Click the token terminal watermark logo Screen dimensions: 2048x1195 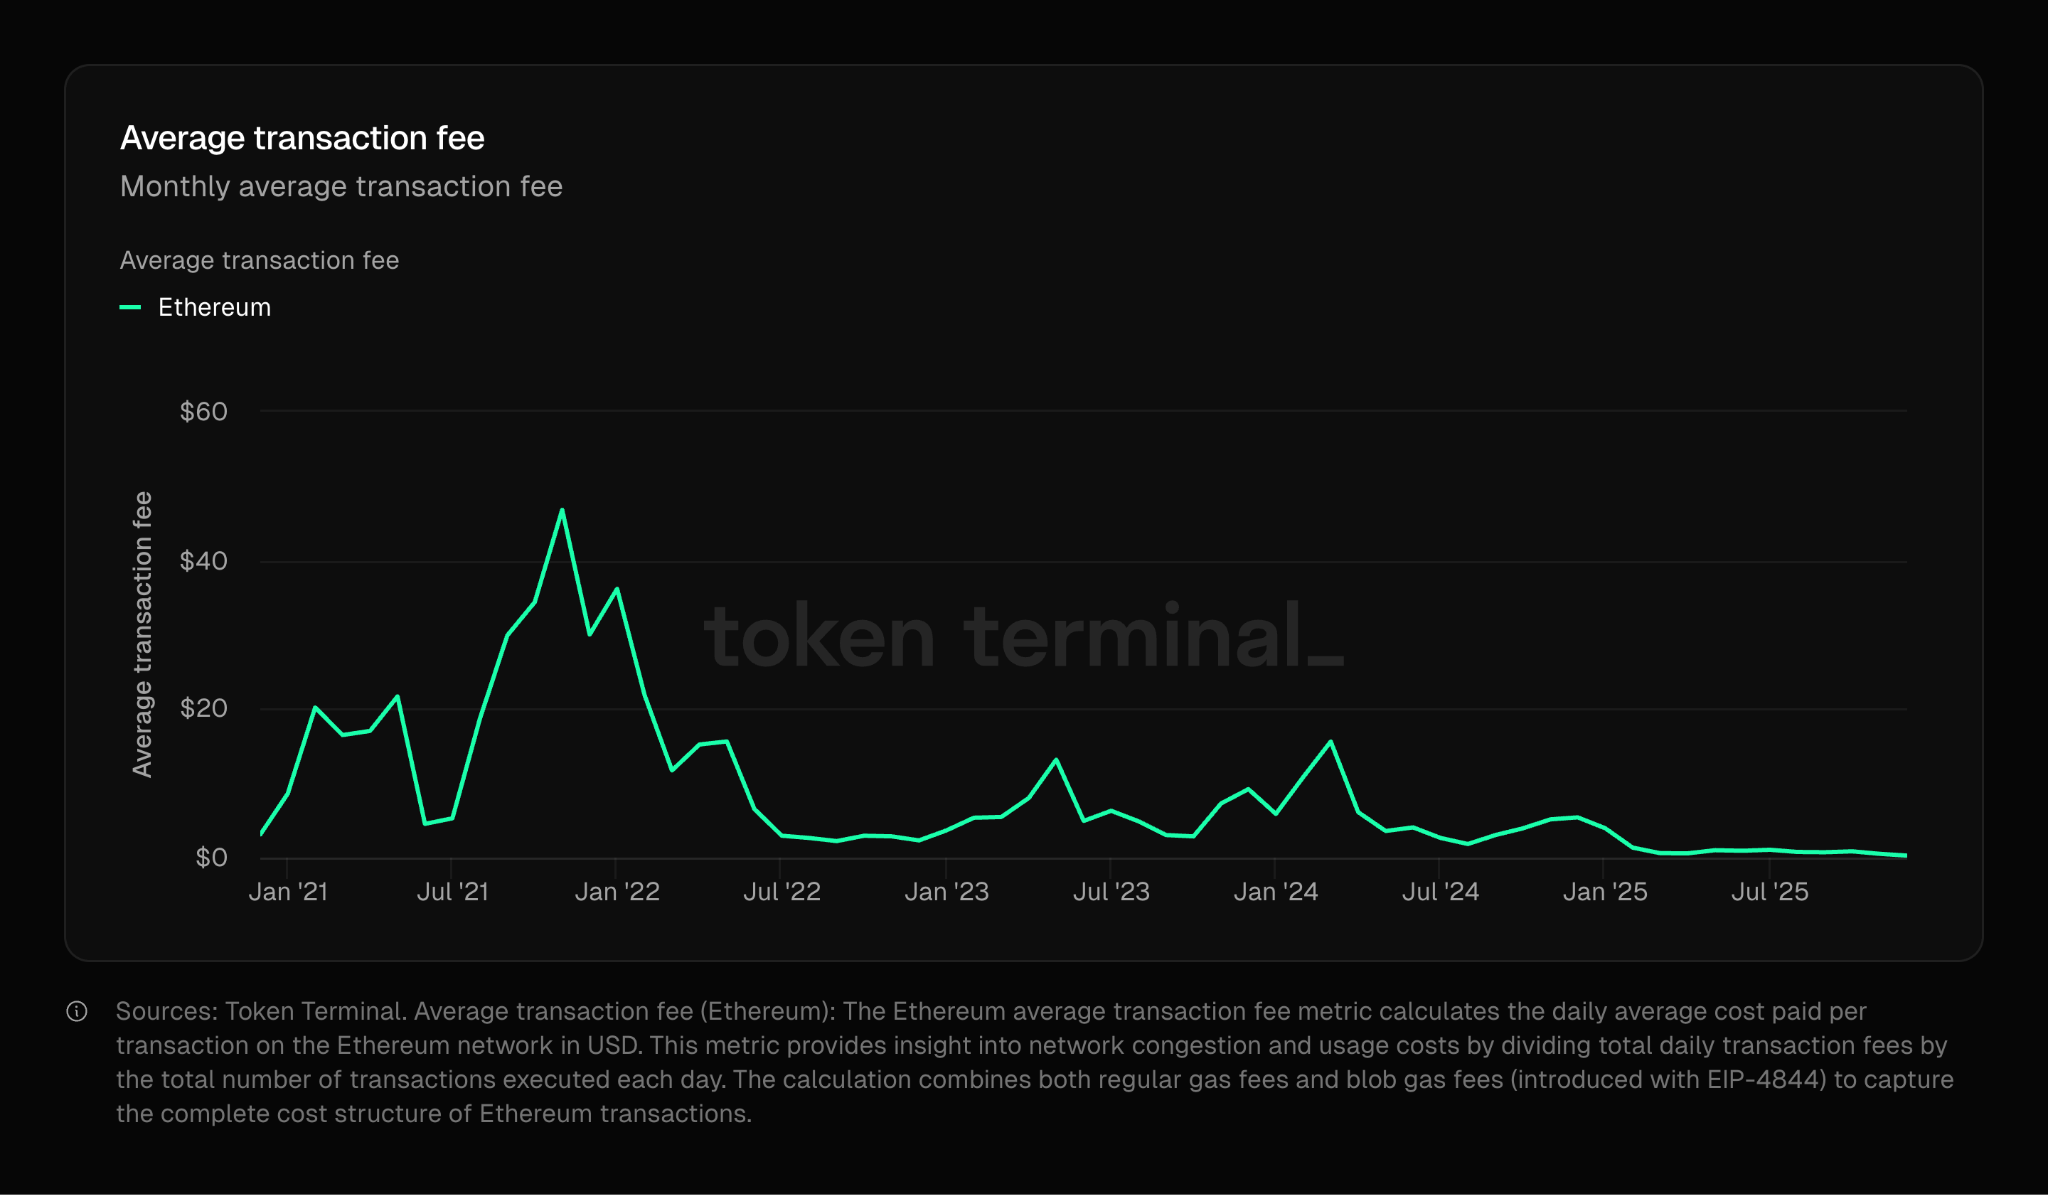point(1023,636)
